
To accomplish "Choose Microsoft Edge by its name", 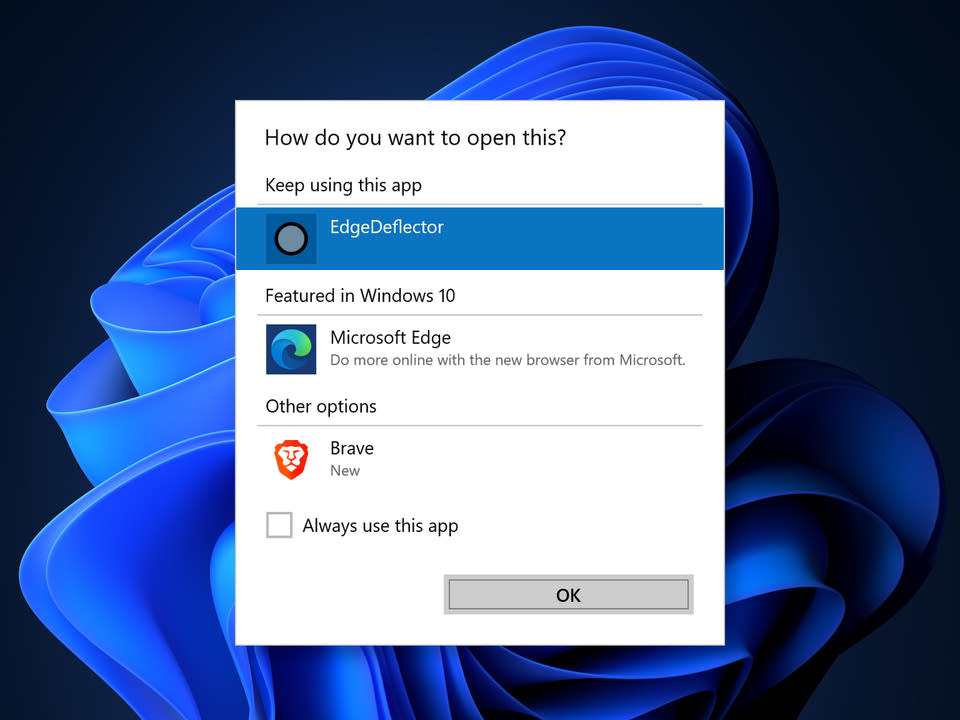I will [391, 337].
